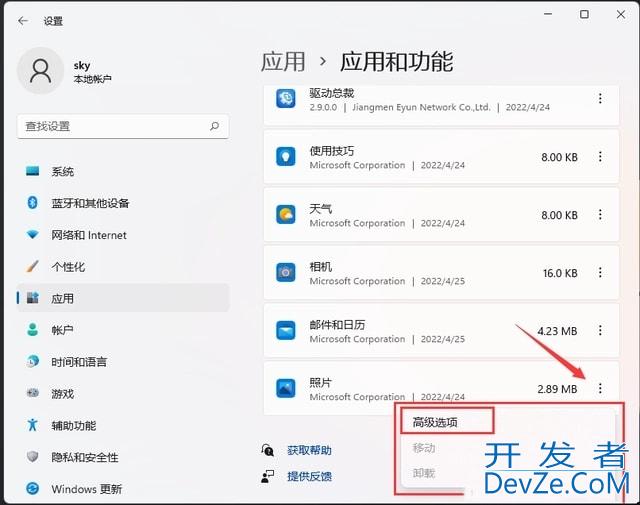Click the 邮件和日历 mail app icon
Image resolution: width=640 pixels, height=505 pixels.
285,331
